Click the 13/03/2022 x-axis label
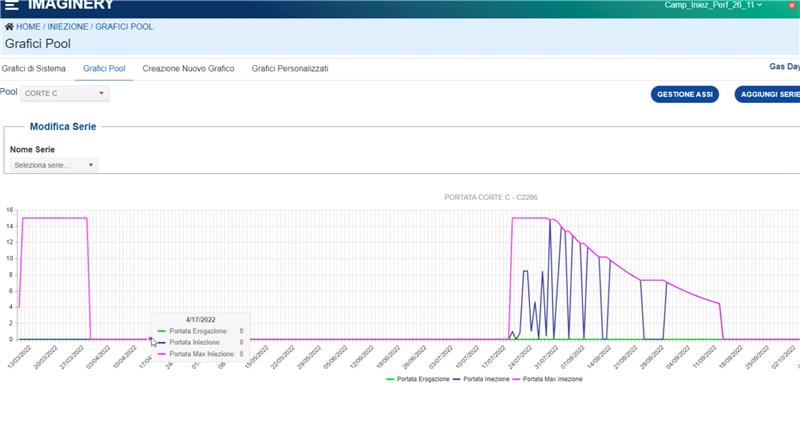 (19, 357)
